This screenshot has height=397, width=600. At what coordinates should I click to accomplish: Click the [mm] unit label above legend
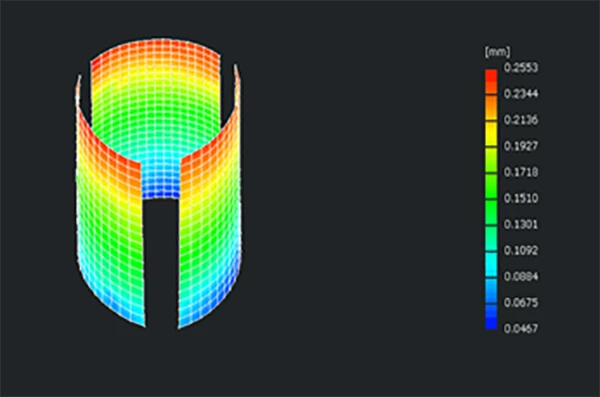(497, 52)
